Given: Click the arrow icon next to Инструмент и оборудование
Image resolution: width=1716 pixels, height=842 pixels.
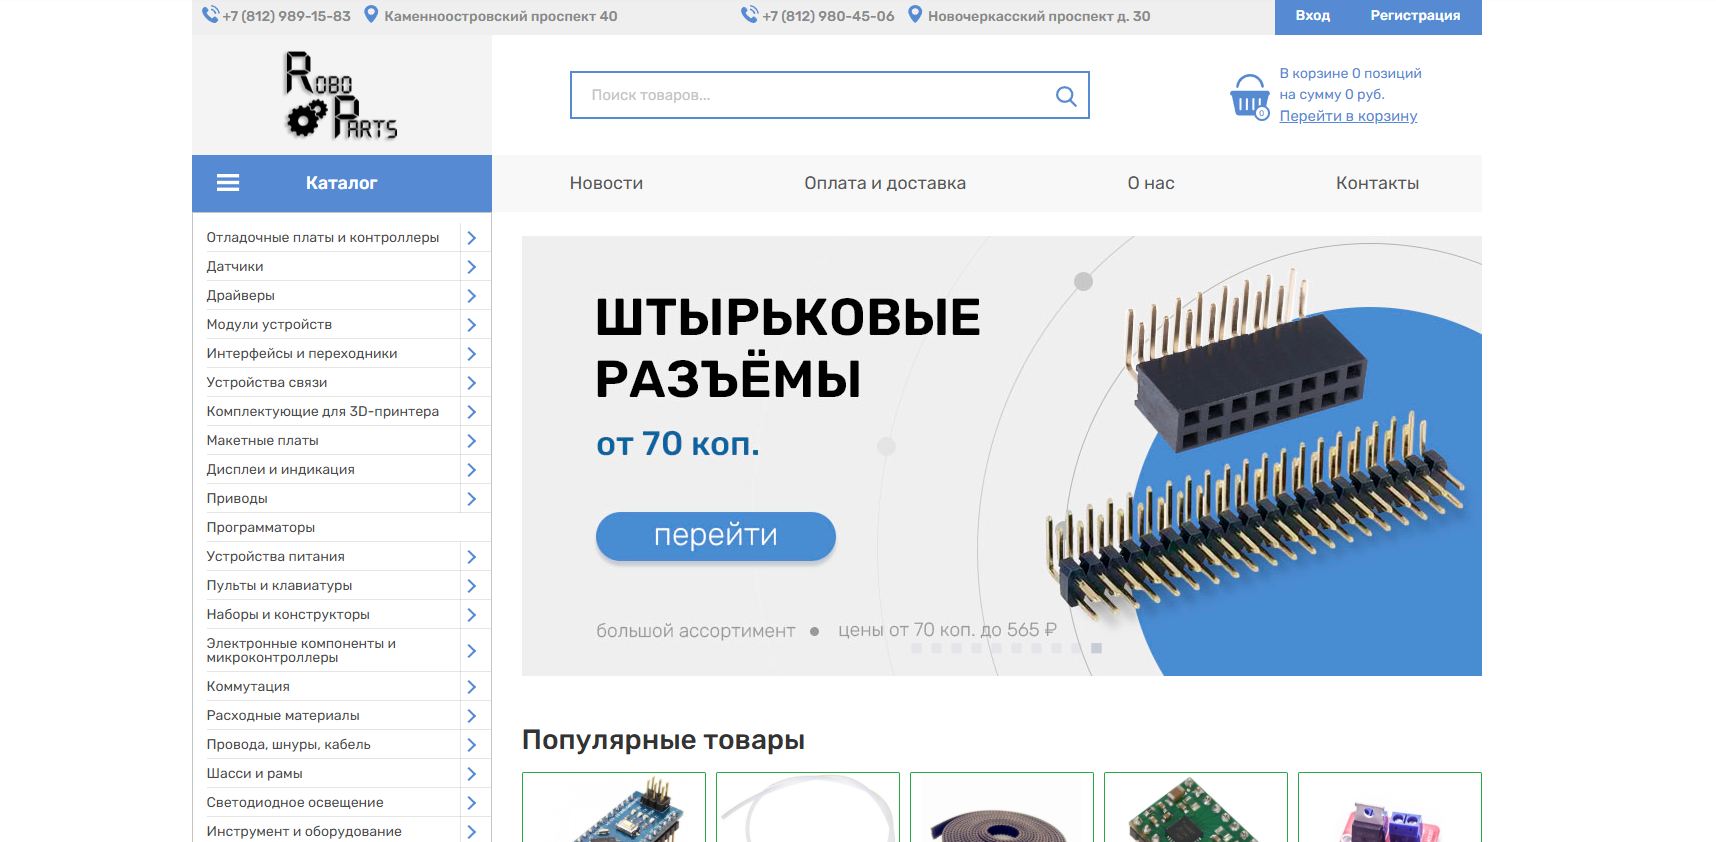Looking at the screenshot, I should [x=472, y=832].
